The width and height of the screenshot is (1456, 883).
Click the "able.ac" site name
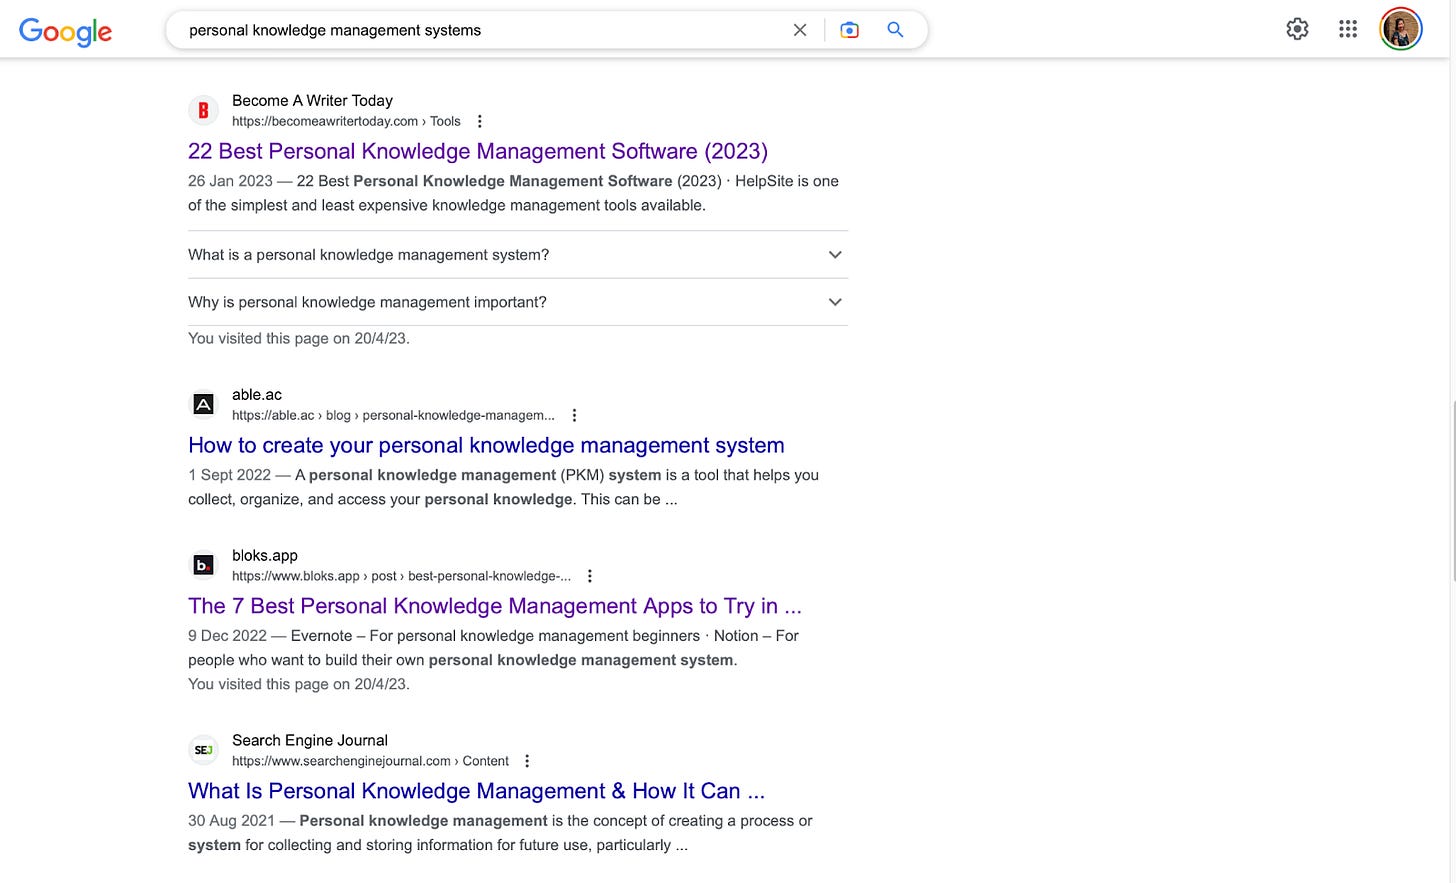tap(257, 394)
